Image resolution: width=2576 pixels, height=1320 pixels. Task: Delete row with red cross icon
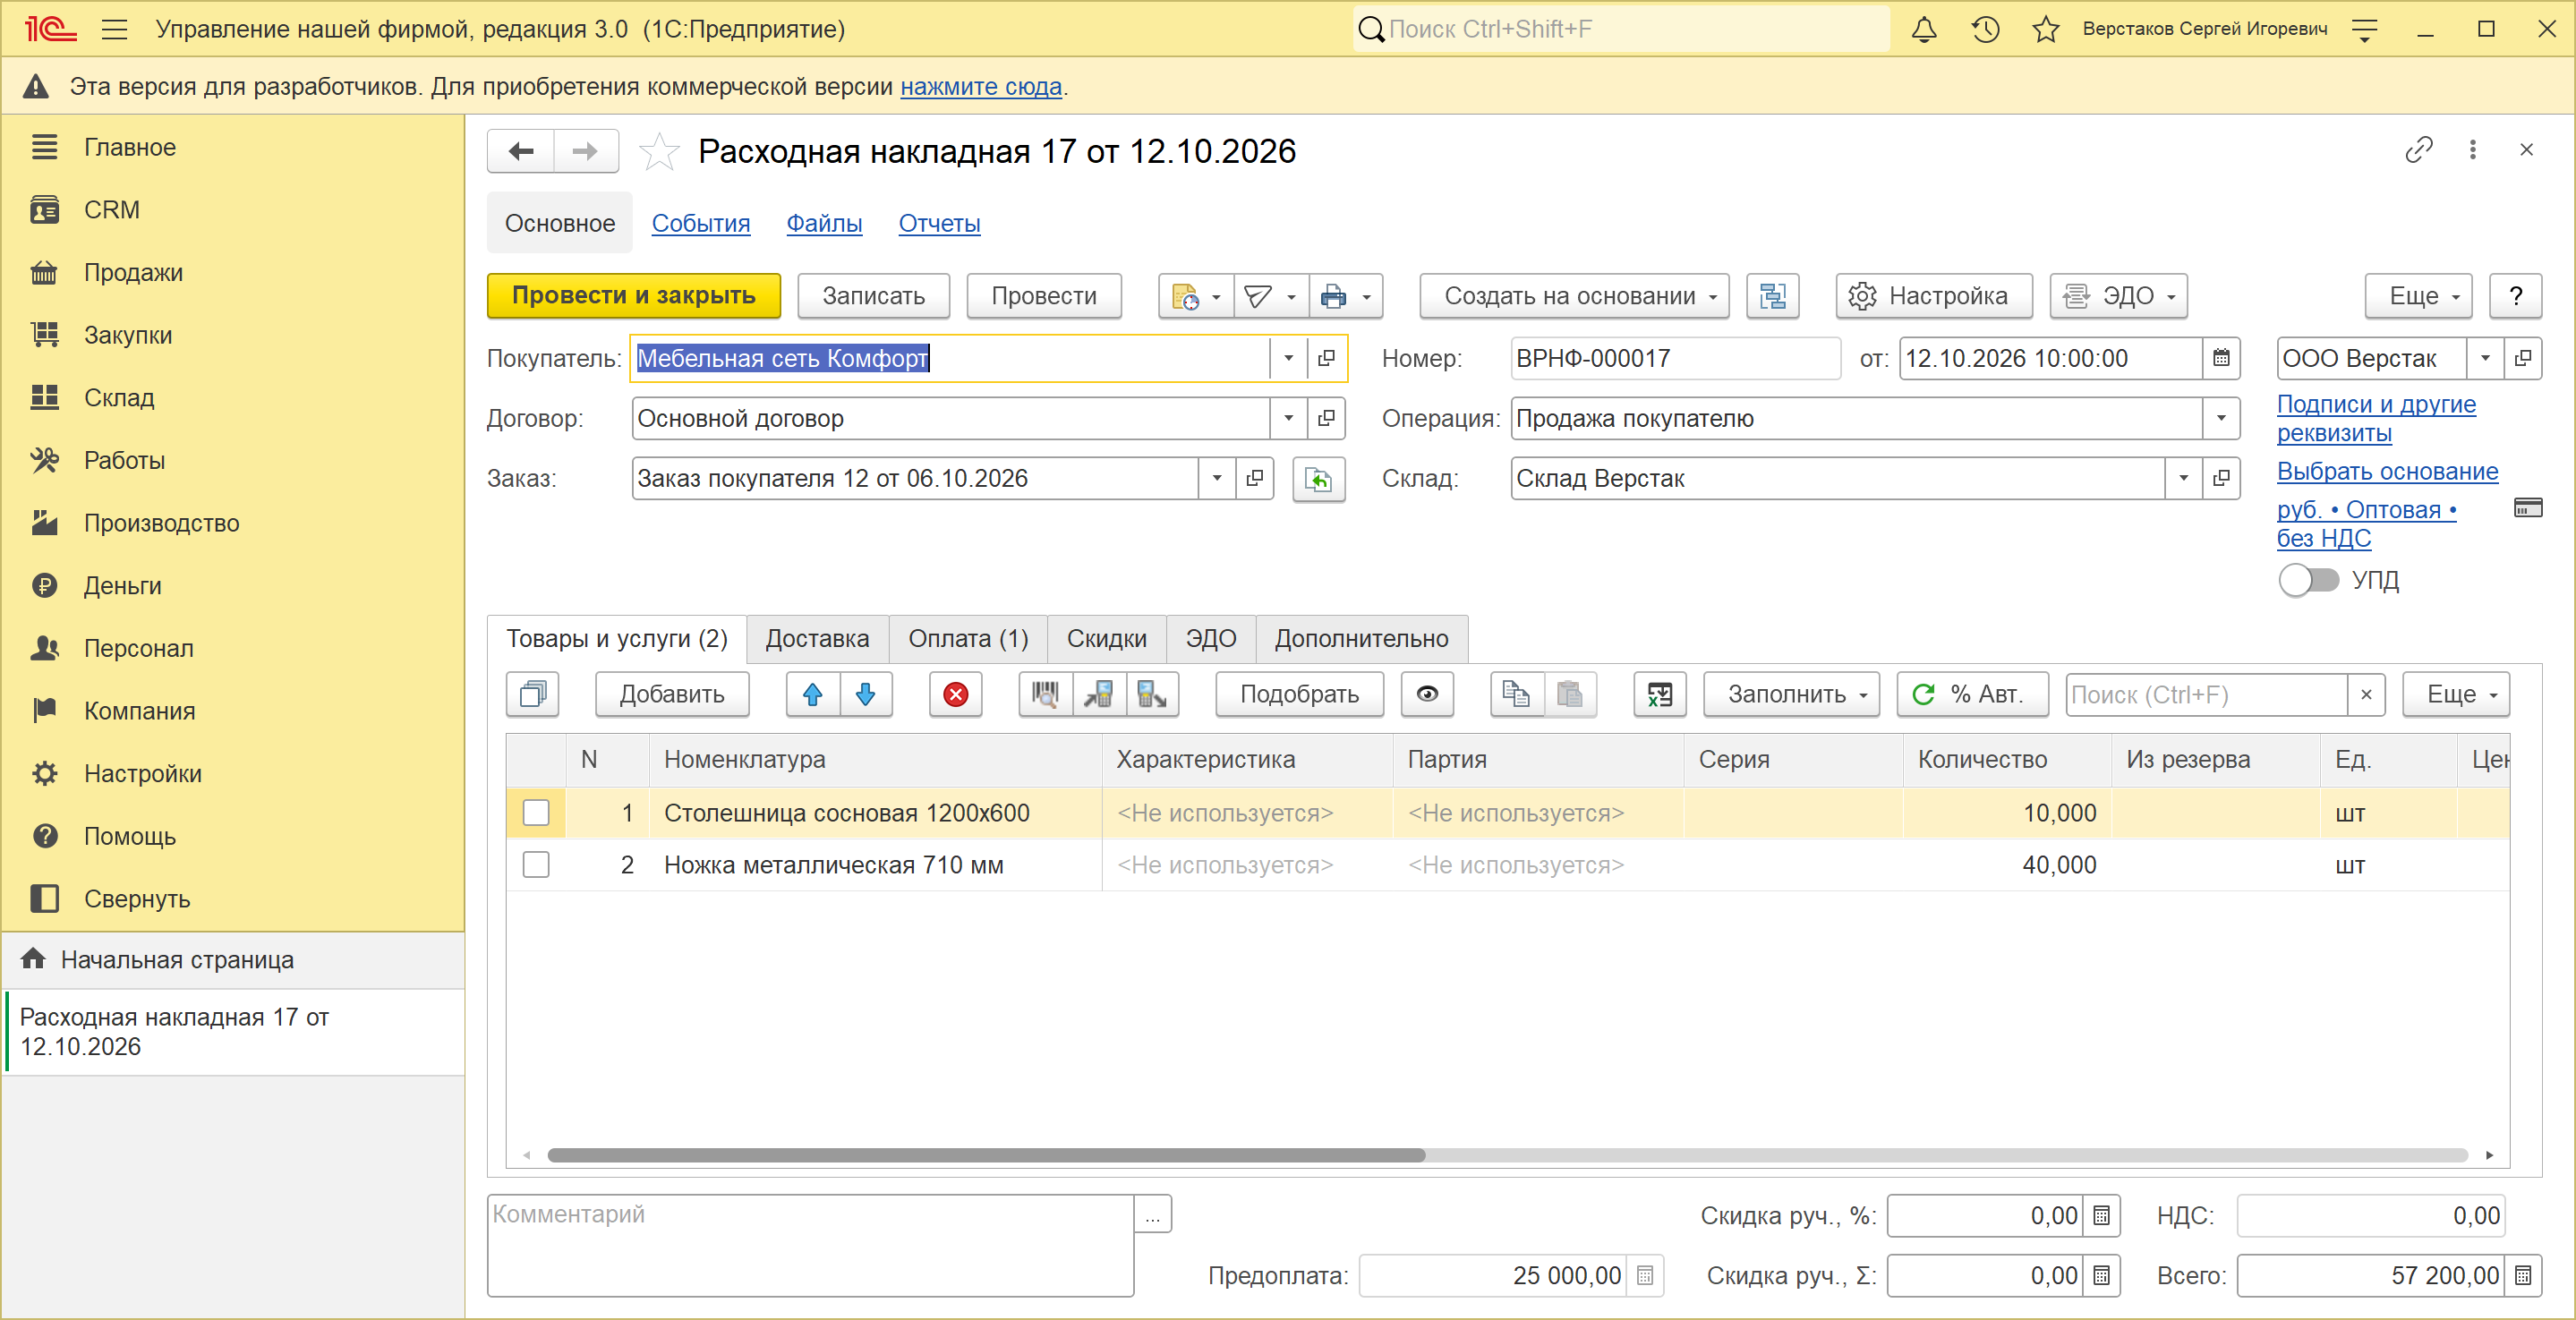[956, 694]
